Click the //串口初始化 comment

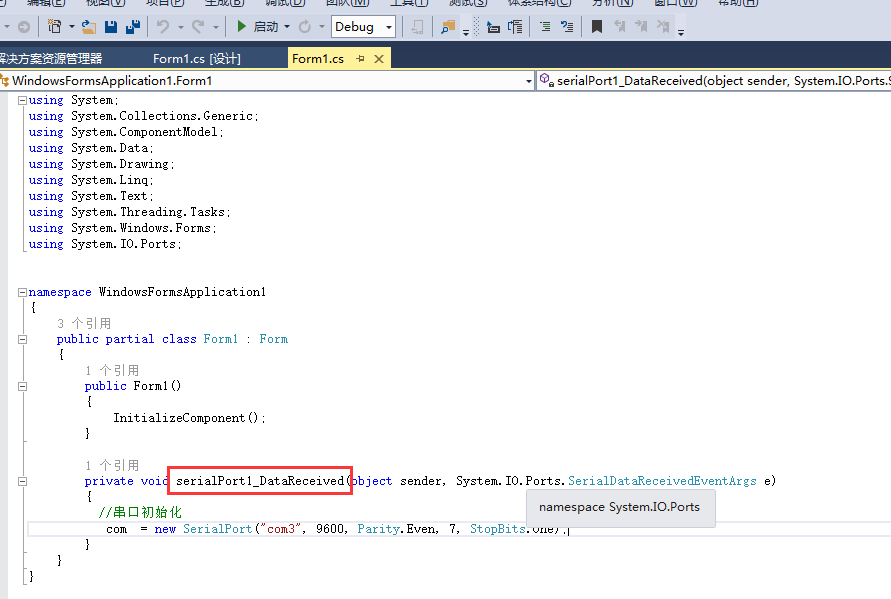coord(140,512)
